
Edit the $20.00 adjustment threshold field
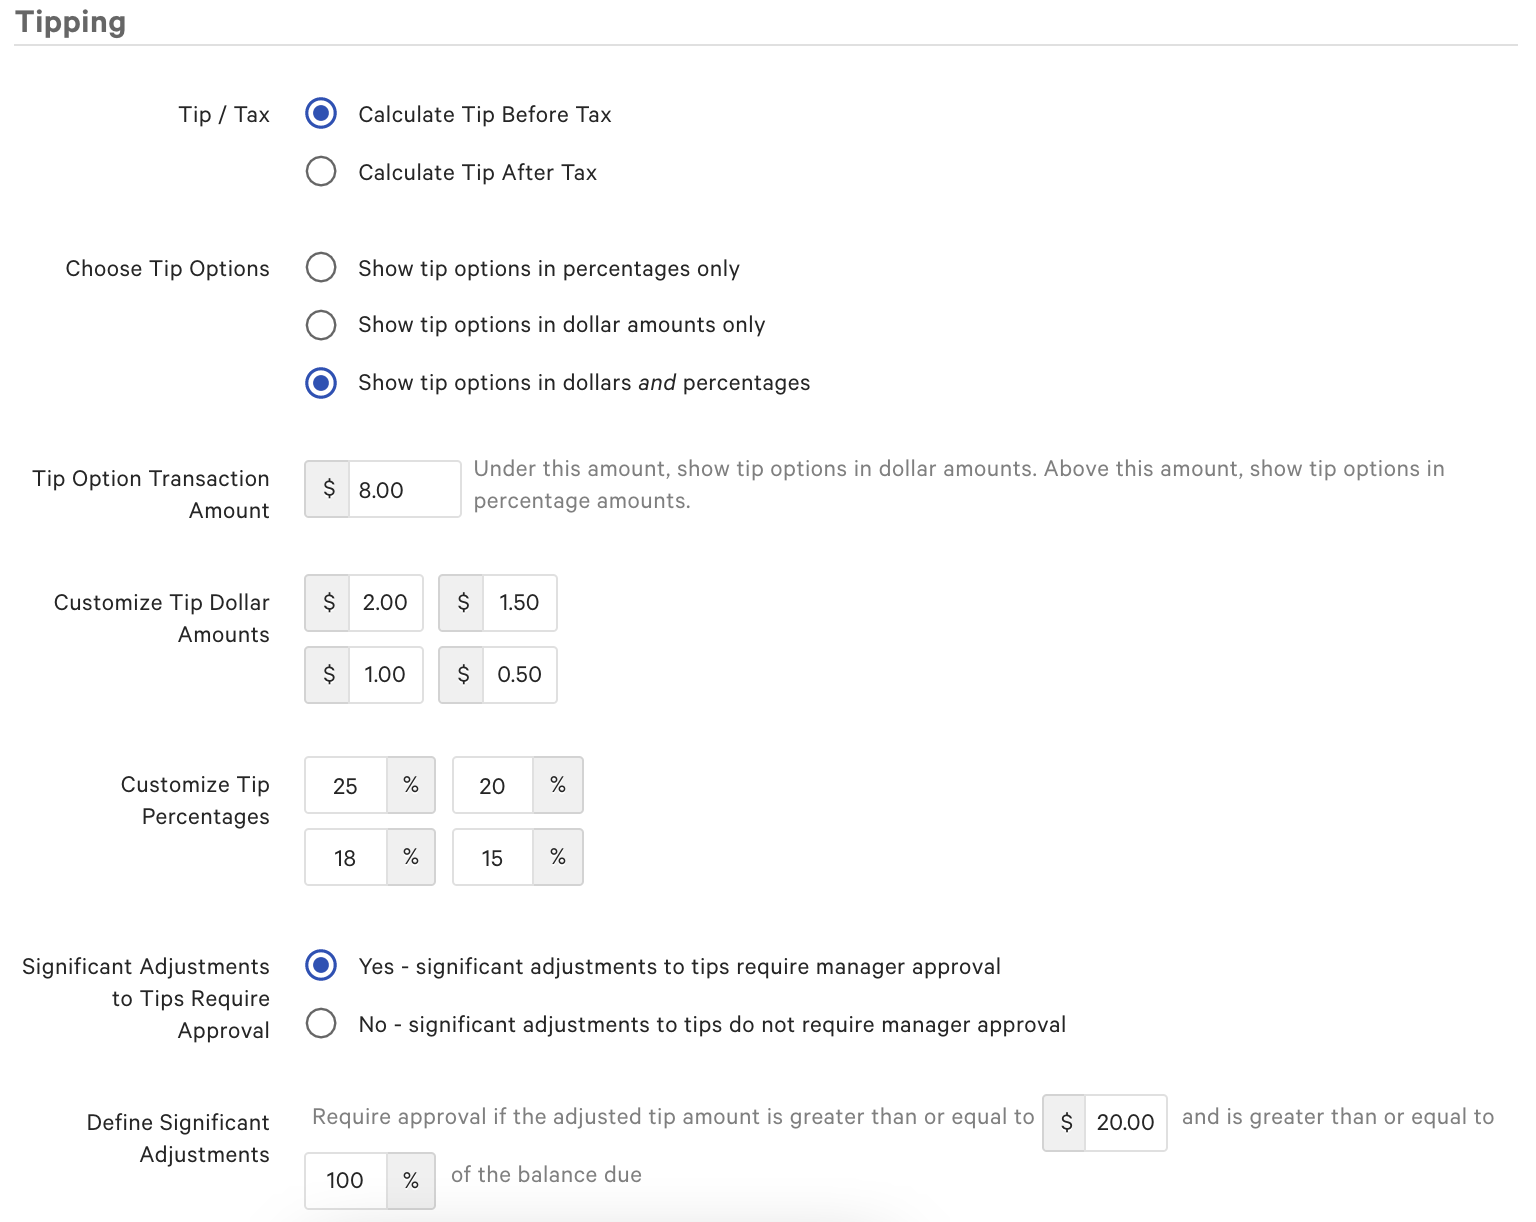pos(1126,1122)
